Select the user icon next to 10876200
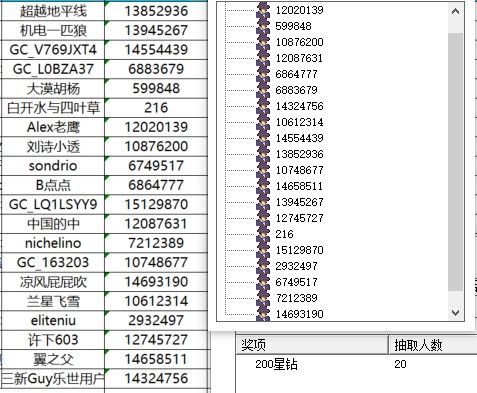The height and width of the screenshot is (393, 477). (x=263, y=42)
